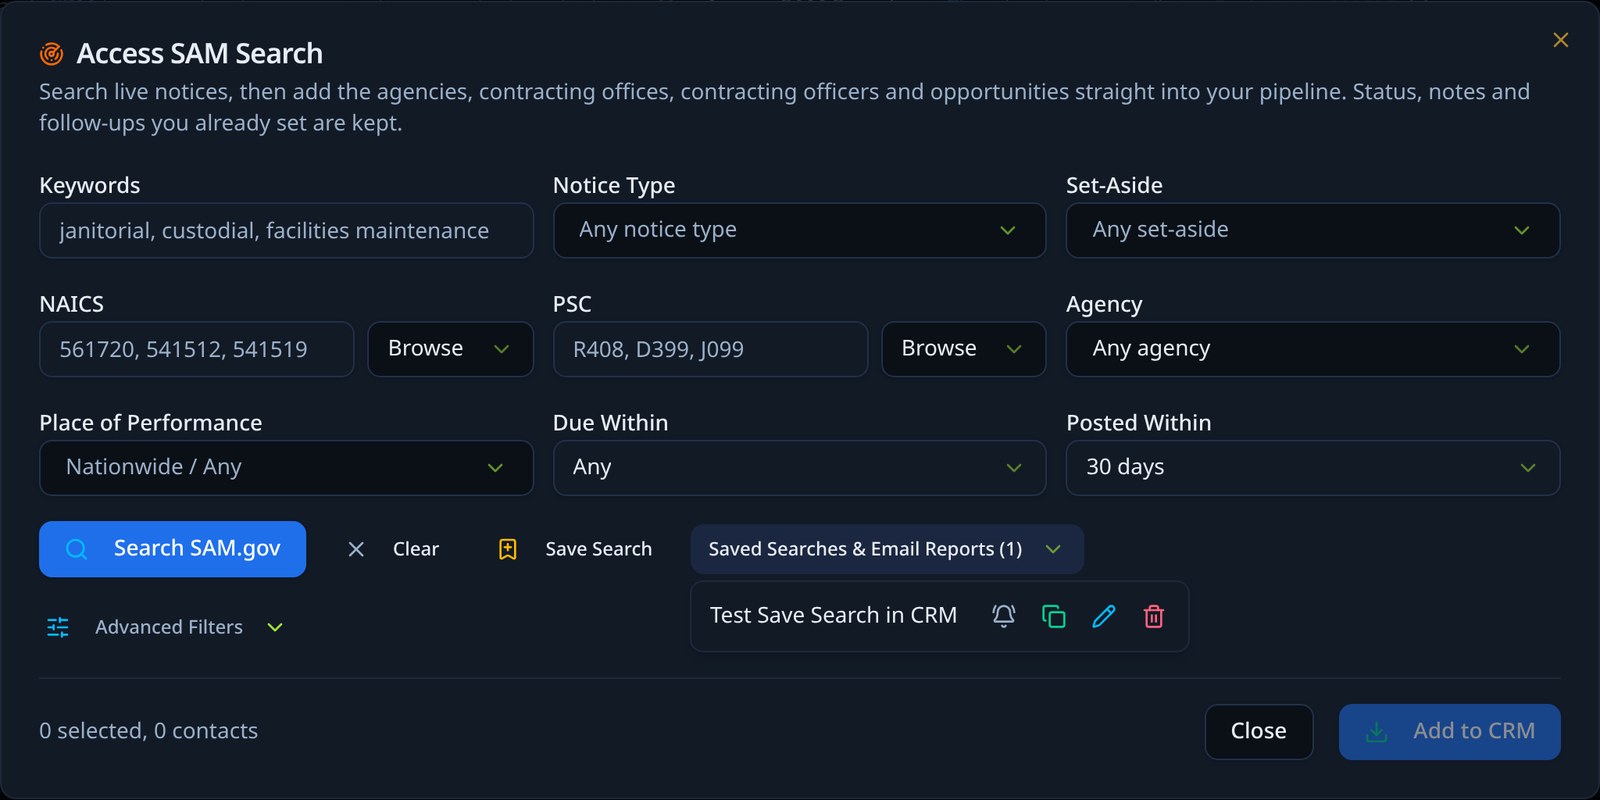Focus the PSC codes input field
The width and height of the screenshot is (1600, 800).
pyautogui.click(x=710, y=349)
